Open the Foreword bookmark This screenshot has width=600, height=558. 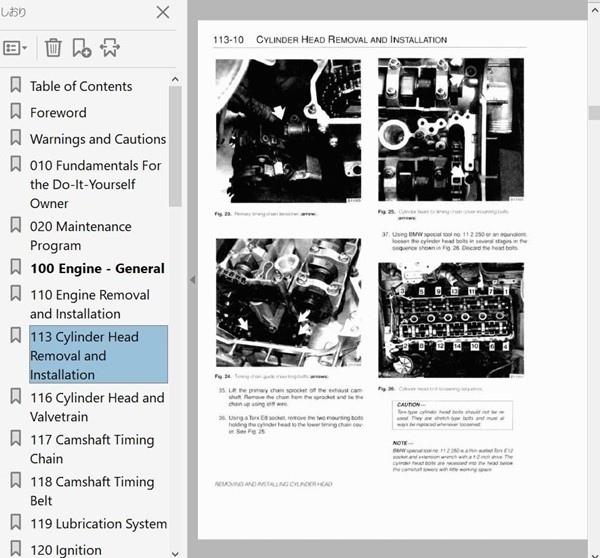pos(58,113)
